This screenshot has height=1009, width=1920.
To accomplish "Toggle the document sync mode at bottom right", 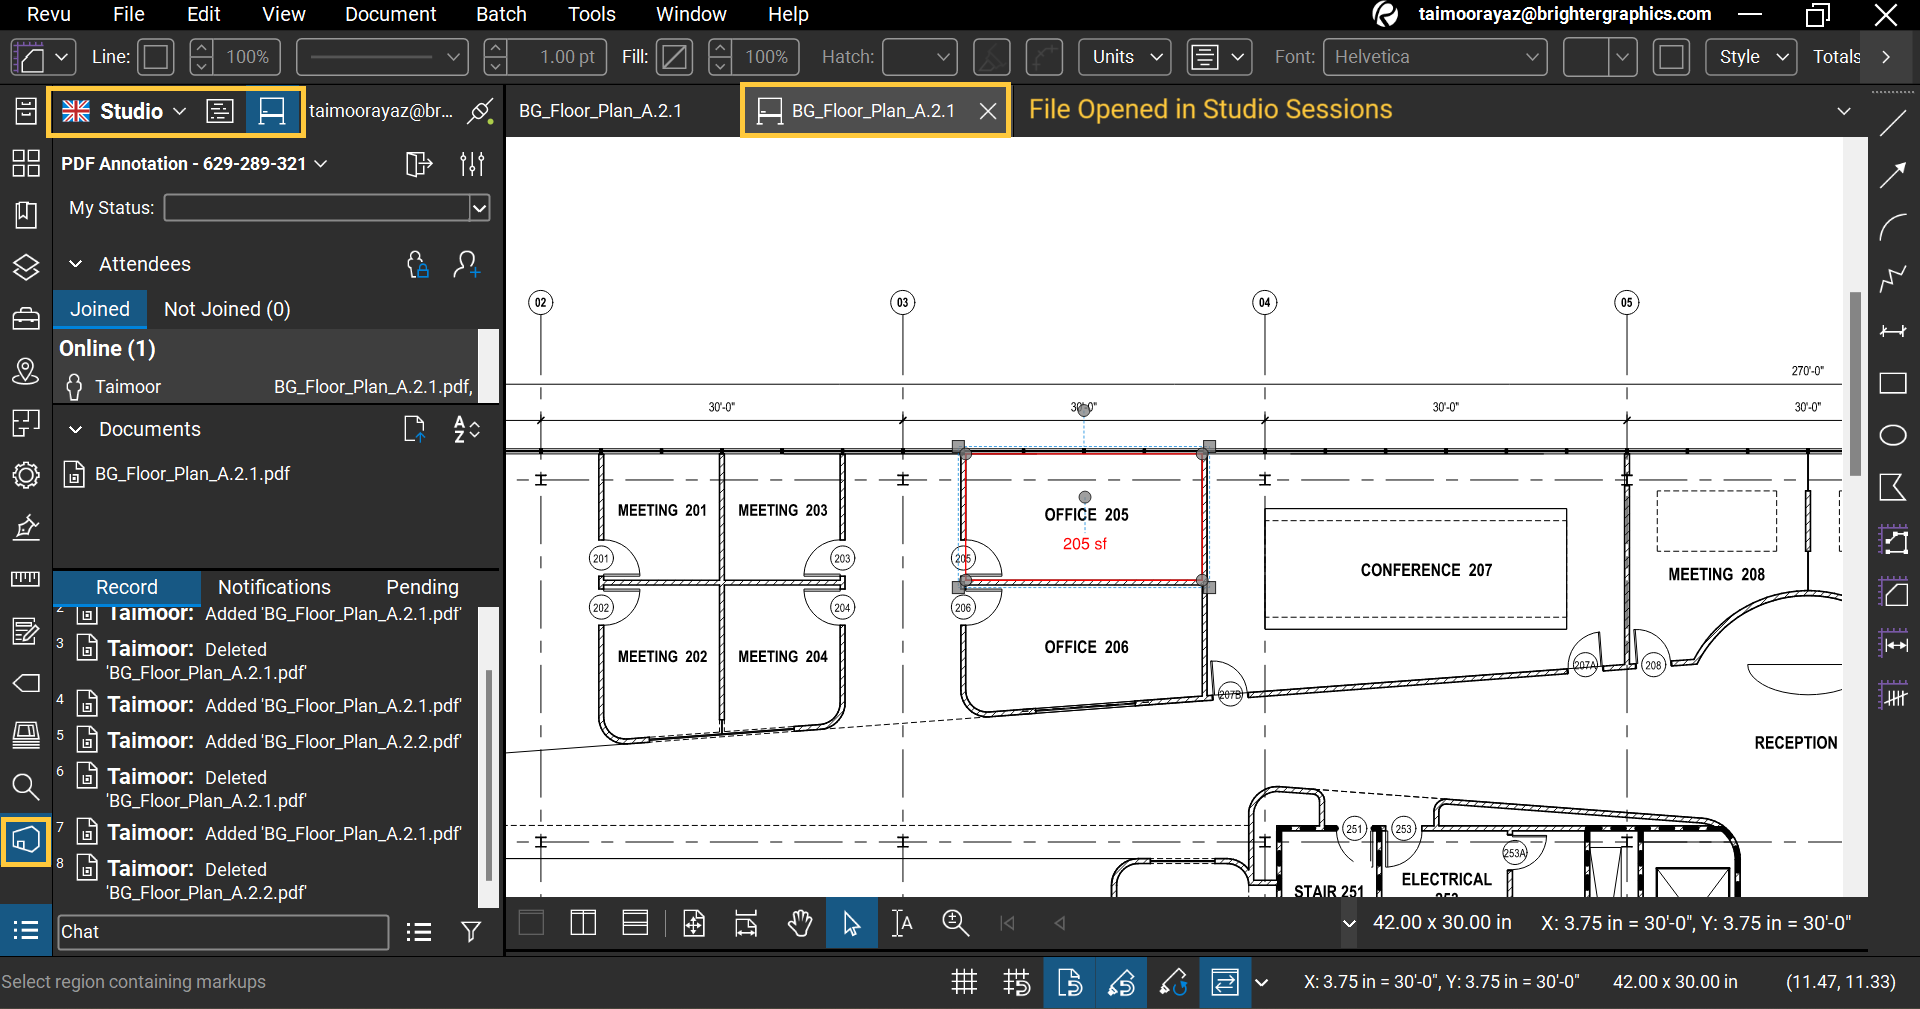I will point(1224,982).
